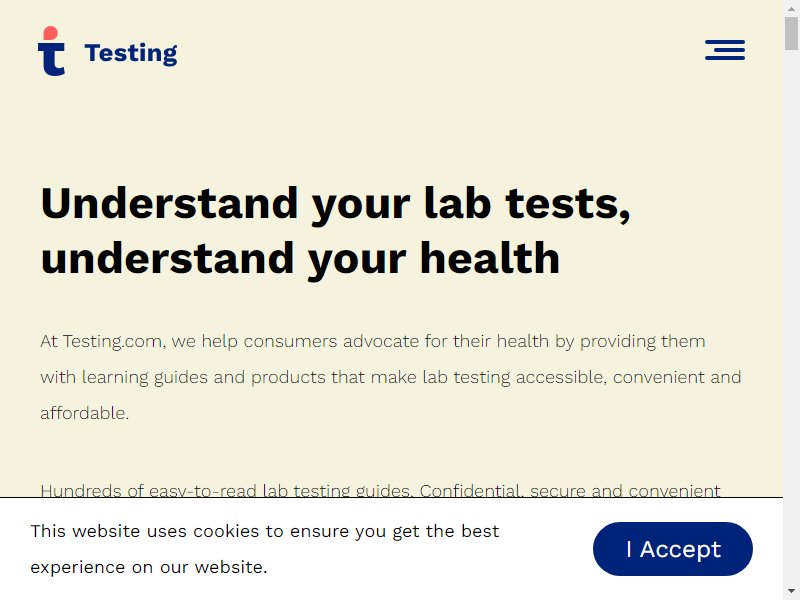The image size is (800, 600).
Task: Click the 'Understand your lab tests,' headline line
Action: click(x=335, y=204)
